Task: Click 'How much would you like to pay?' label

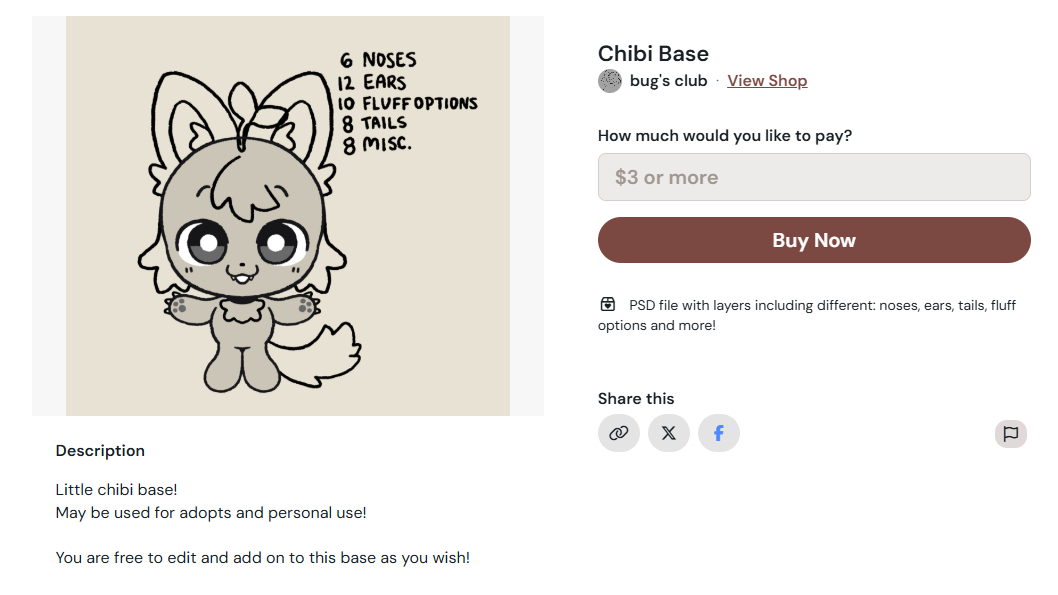Action: pyautogui.click(x=725, y=136)
